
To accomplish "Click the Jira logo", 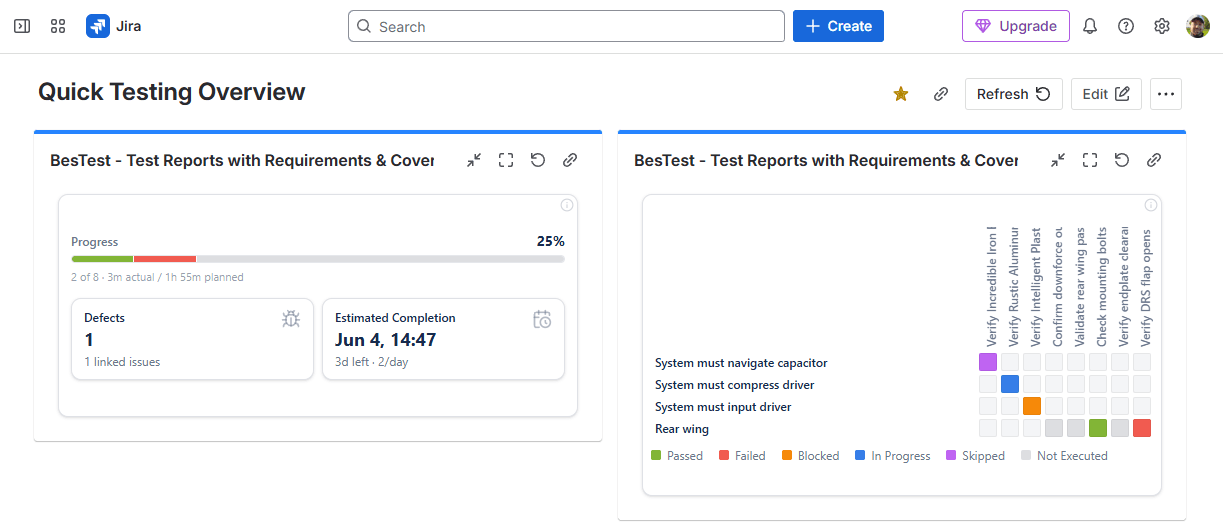I will (113, 26).
